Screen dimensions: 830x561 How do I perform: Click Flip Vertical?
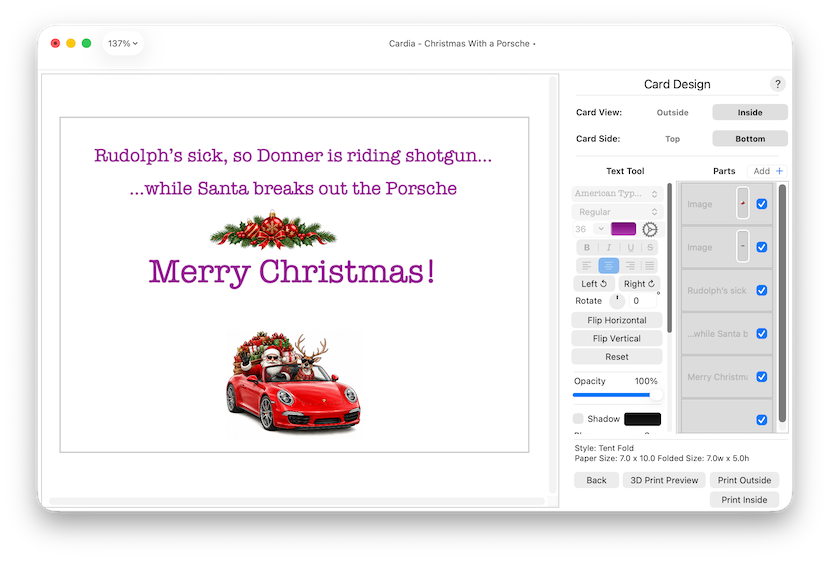click(x=617, y=338)
